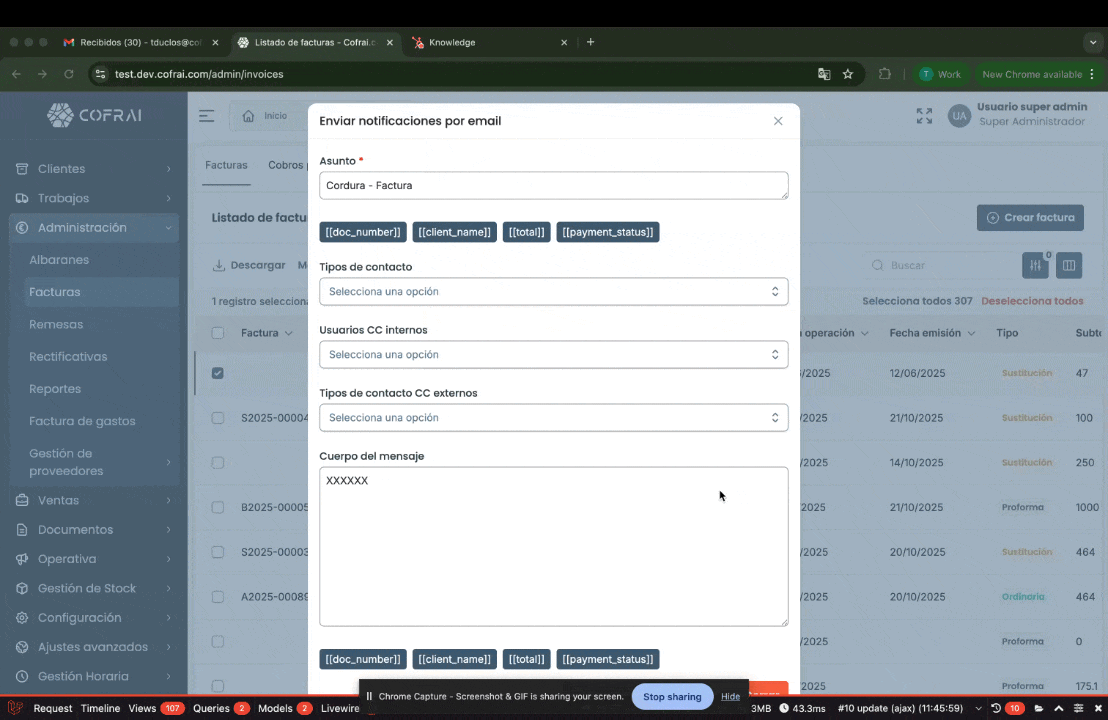Open fullscreen expand icon in header

[x=924, y=116]
